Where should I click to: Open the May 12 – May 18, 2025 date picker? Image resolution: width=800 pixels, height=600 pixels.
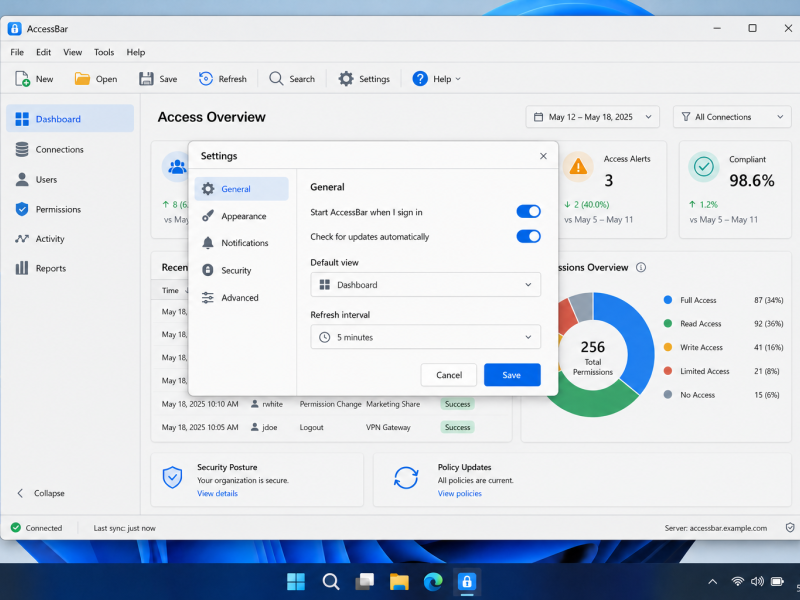592,117
